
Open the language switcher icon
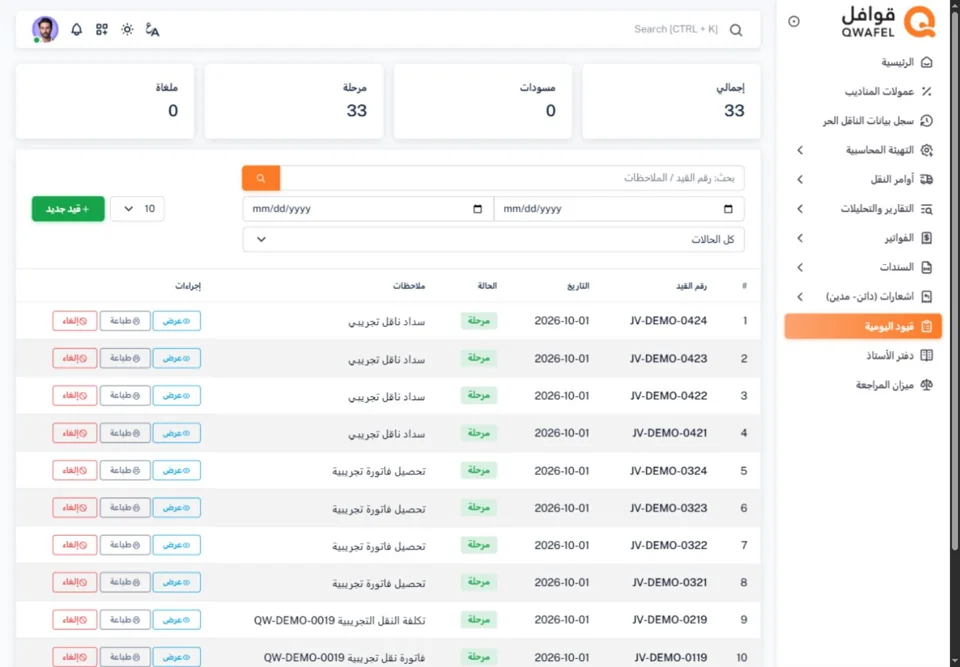(x=152, y=29)
